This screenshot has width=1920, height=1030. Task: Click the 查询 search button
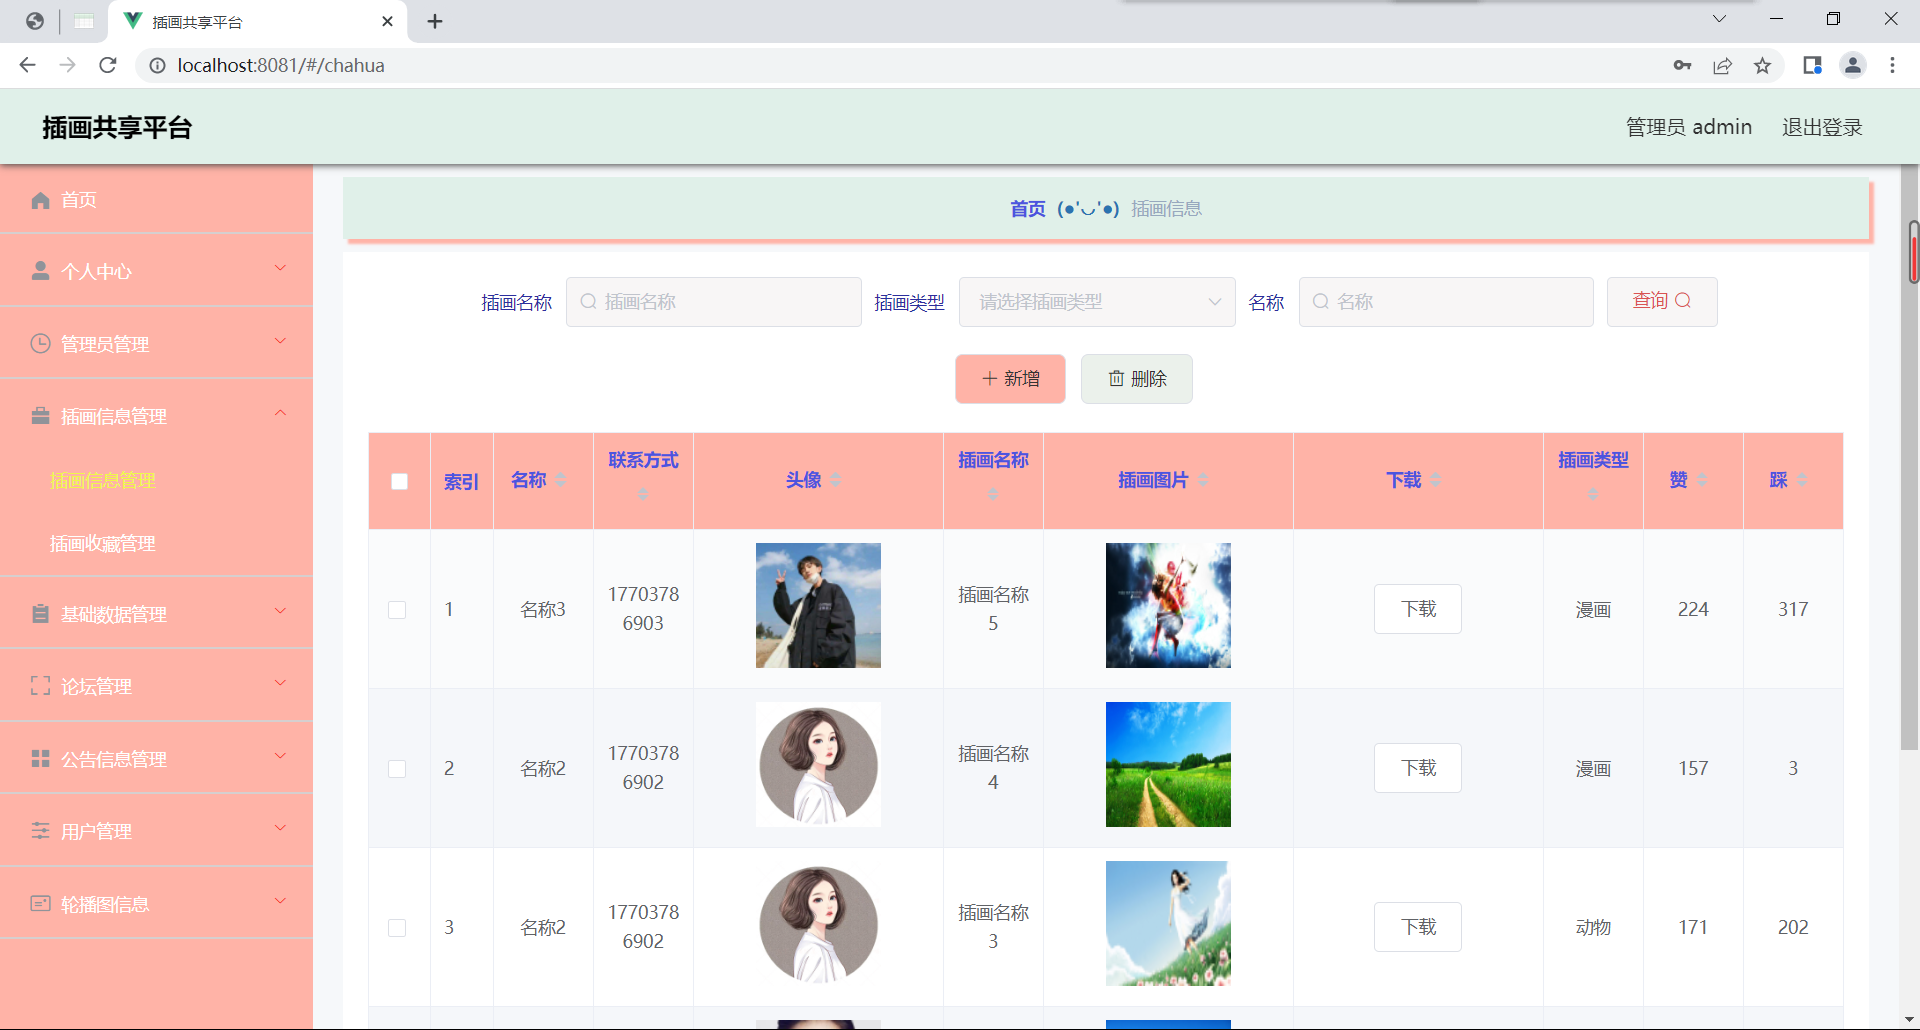pyautogui.click(x=1662, y=302)
